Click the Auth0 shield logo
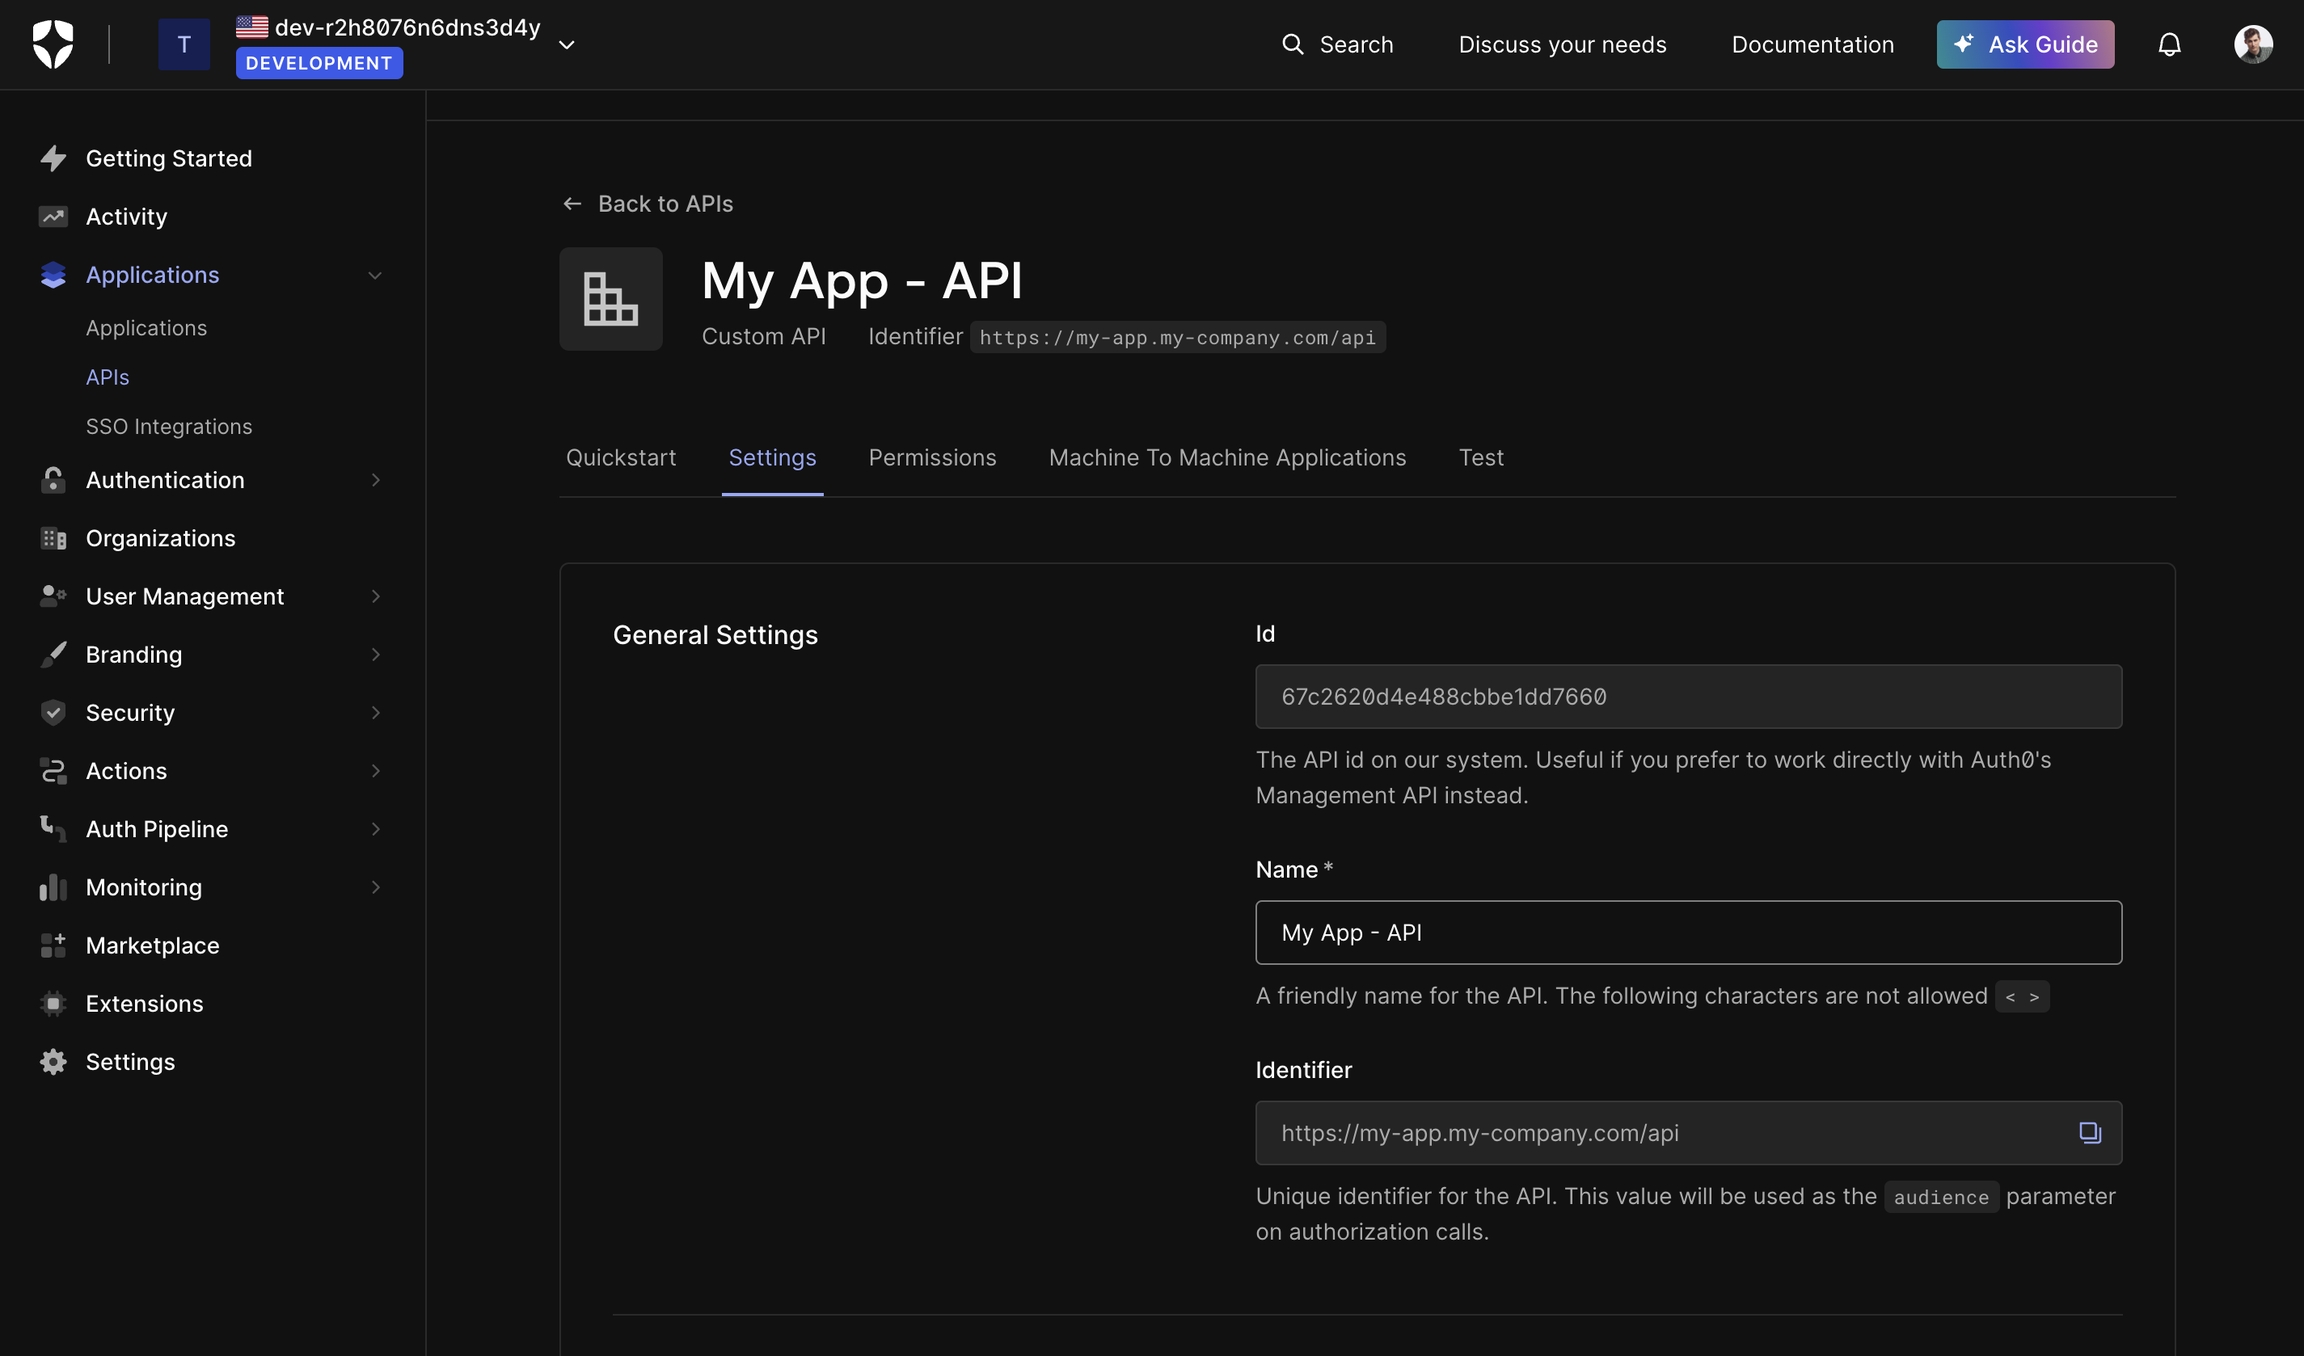 (53, 44)
